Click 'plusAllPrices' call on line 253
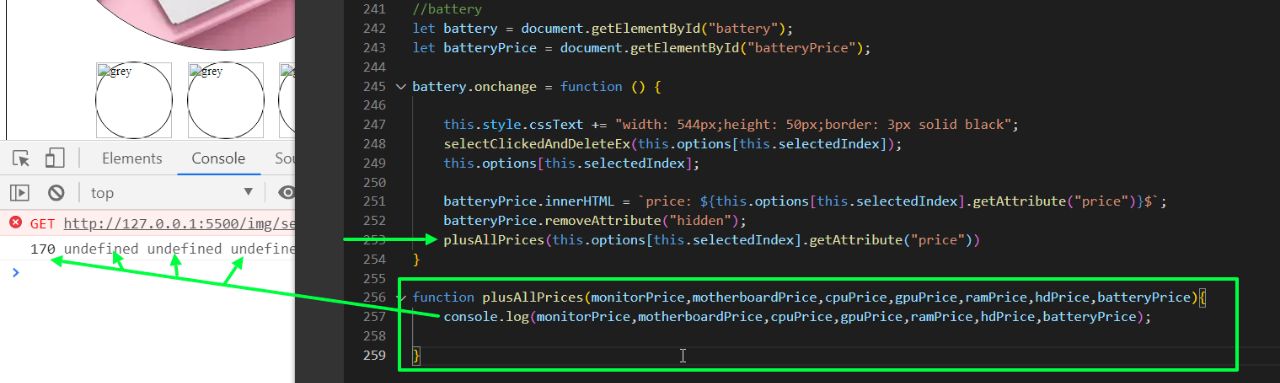 click(x=494, y=240)
